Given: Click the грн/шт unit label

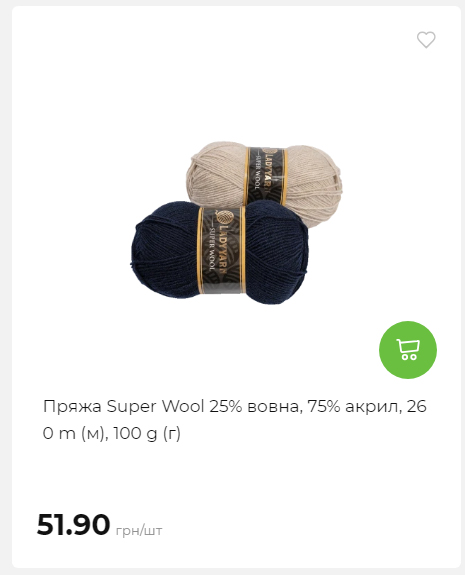Looking at the screenshot, I should pyautogui.click(x=139, y=530).
